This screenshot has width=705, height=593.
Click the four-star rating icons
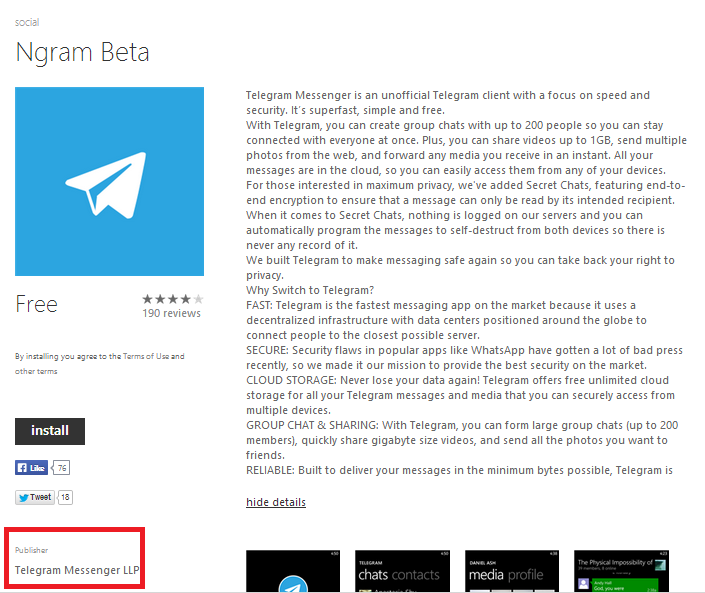pos(173,299)
